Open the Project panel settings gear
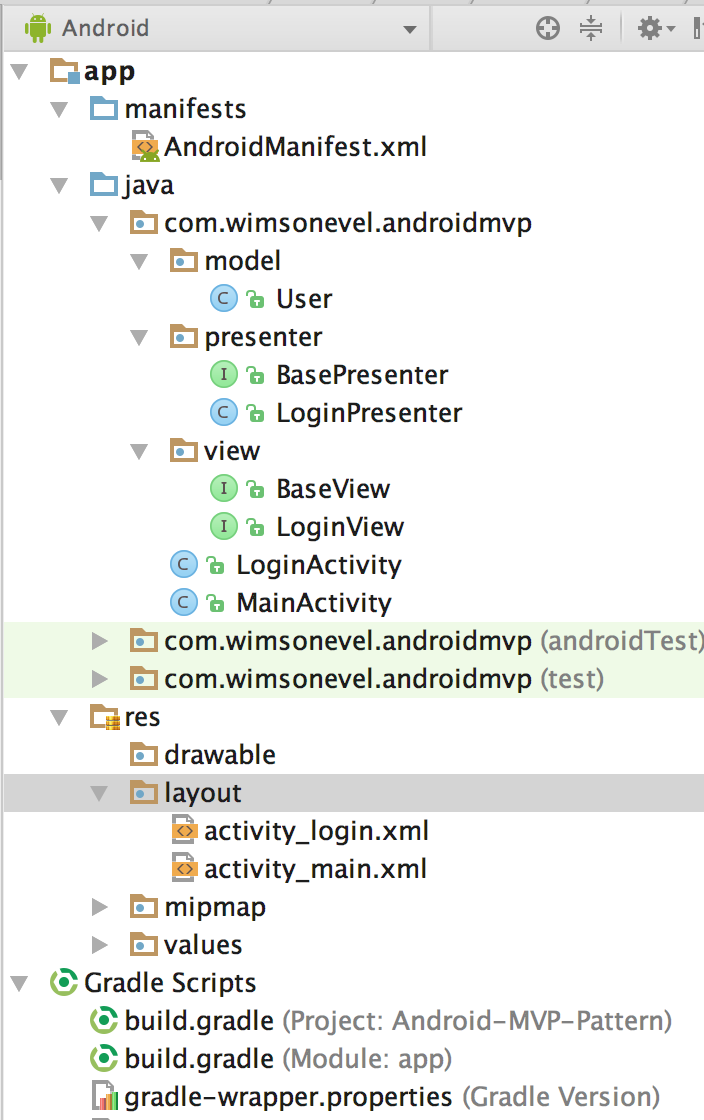 click(646, 27)
